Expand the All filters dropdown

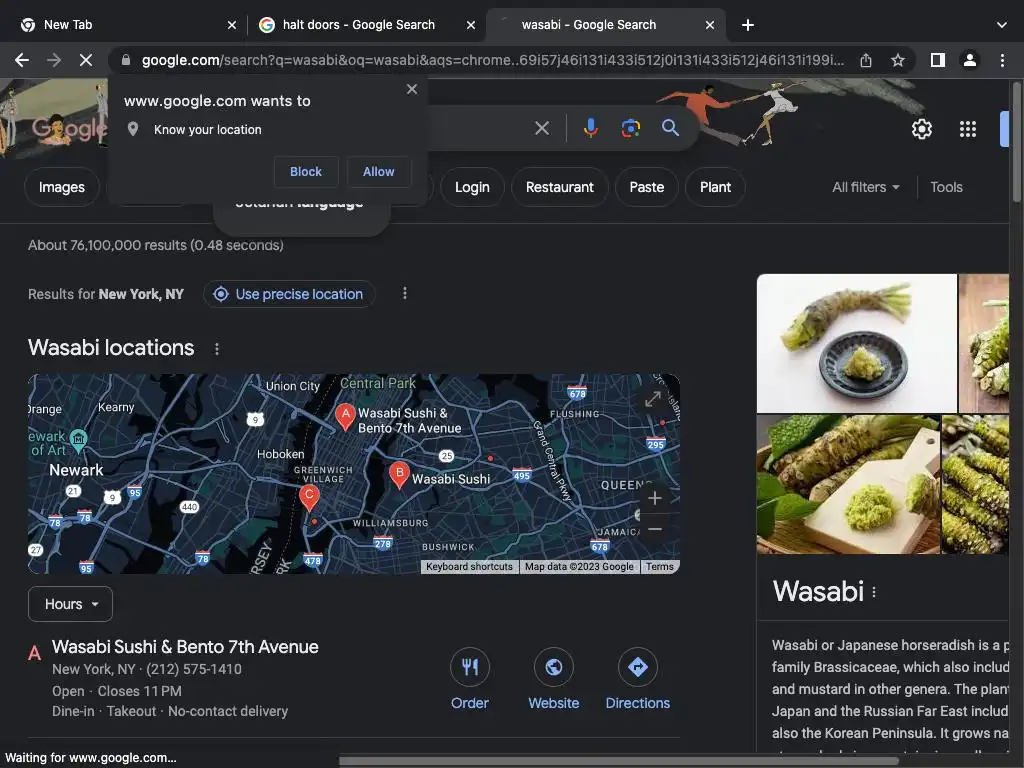tap(866, 187)
